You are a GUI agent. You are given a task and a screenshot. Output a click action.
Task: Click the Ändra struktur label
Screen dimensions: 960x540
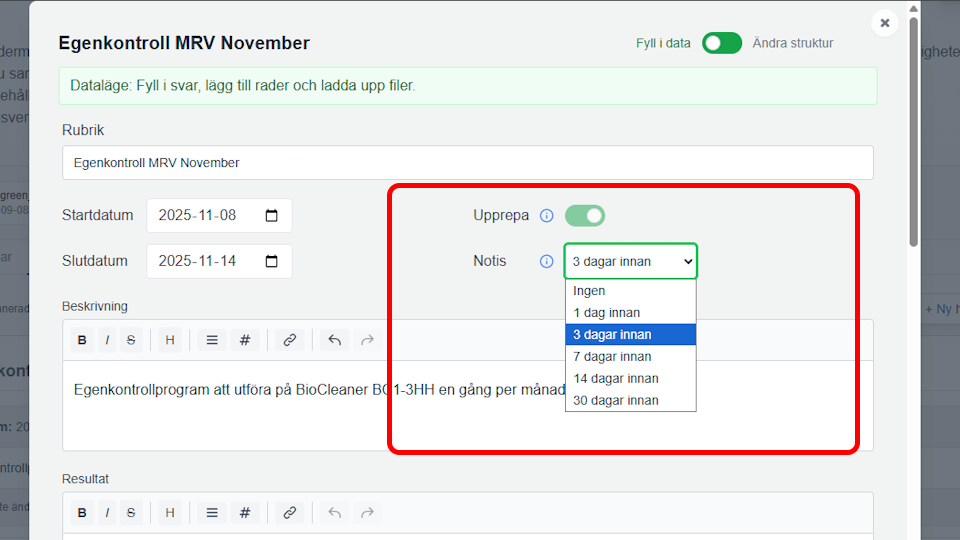point(793,43)
